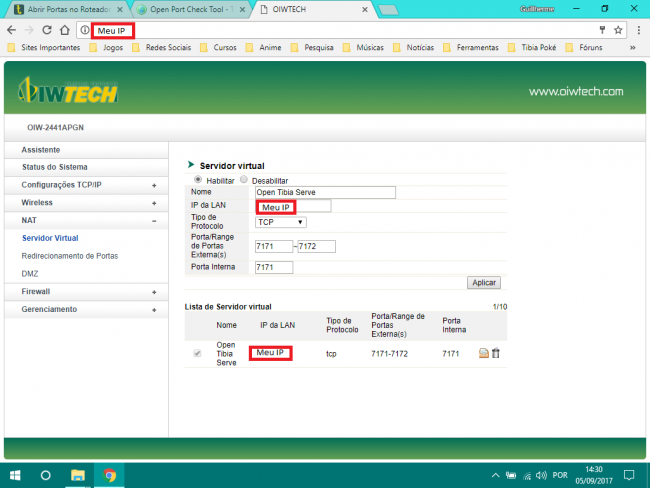This screenshot has height=488, width=650.
Task: Select the Desabilitar radio button
Action: 245,179
